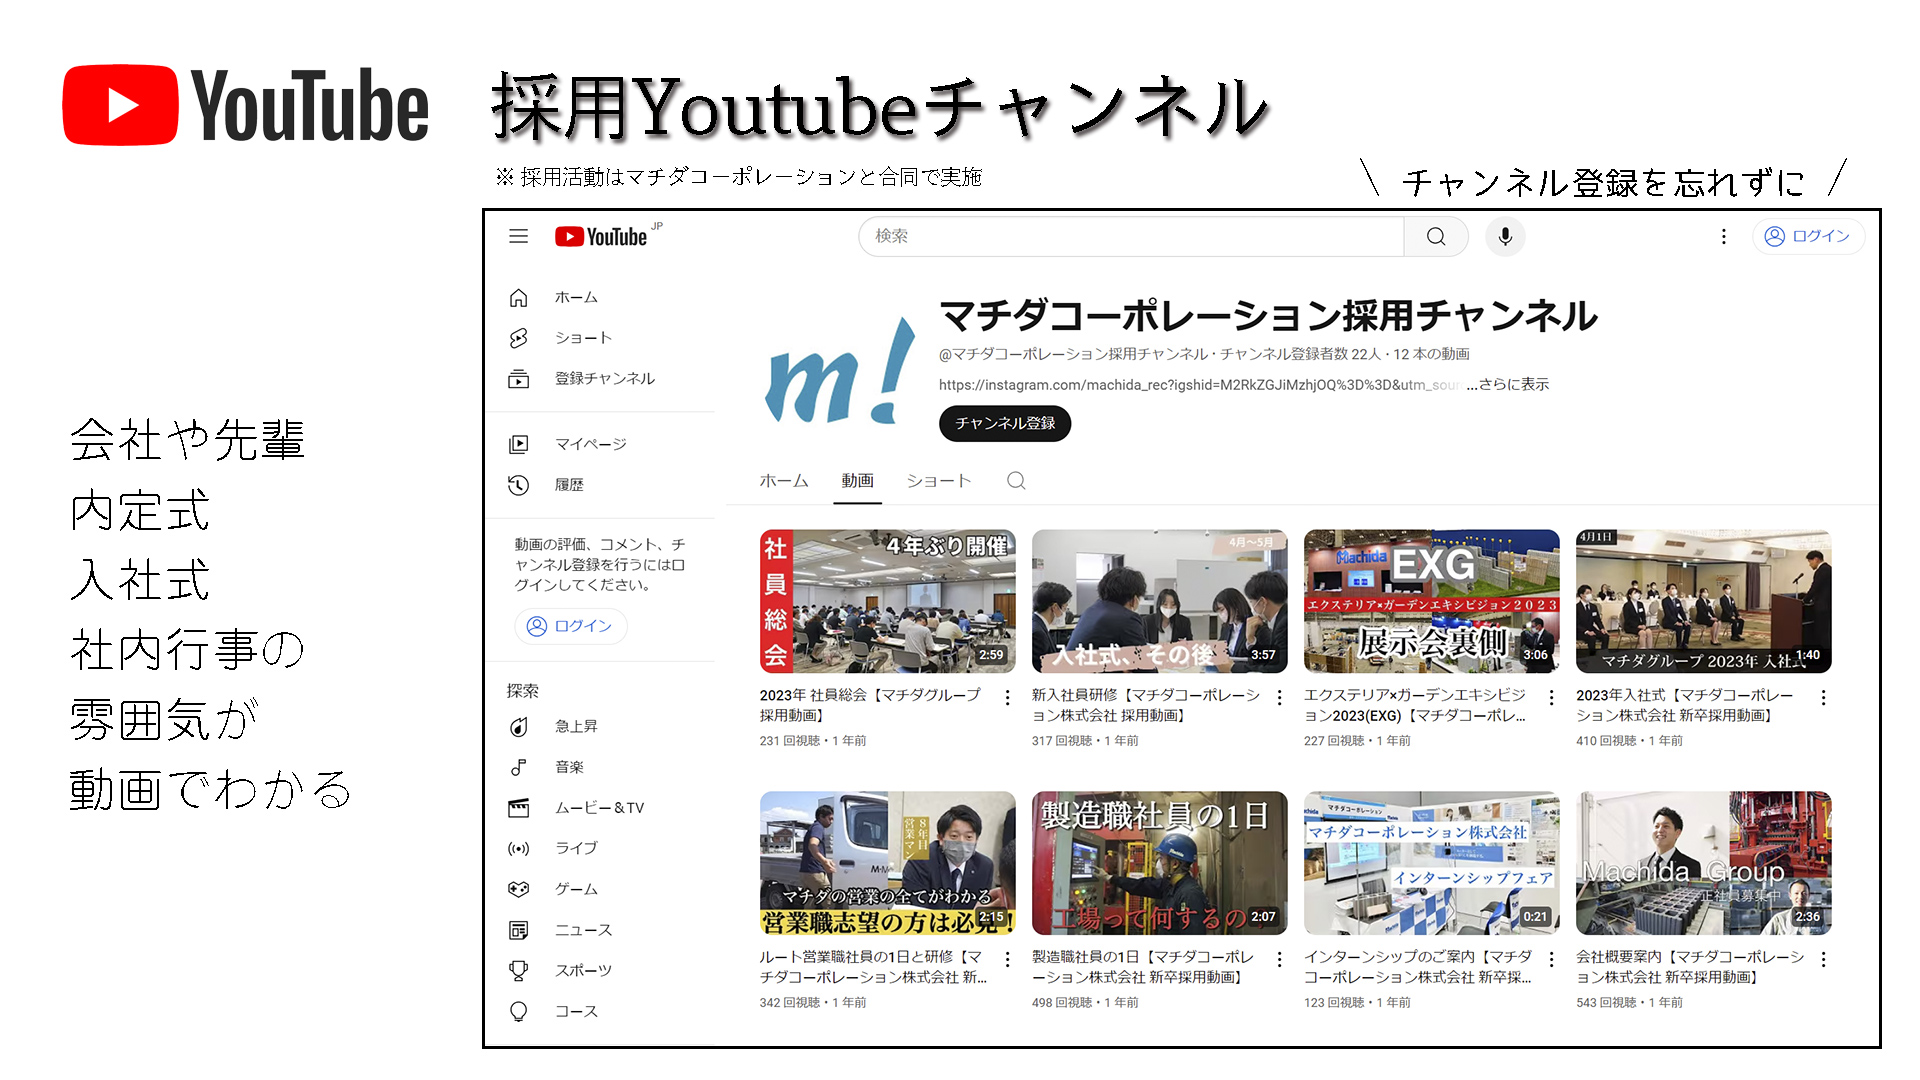Click the channel search magnifier icon
1920x1080 pixels.
(x=1016, y=481)
